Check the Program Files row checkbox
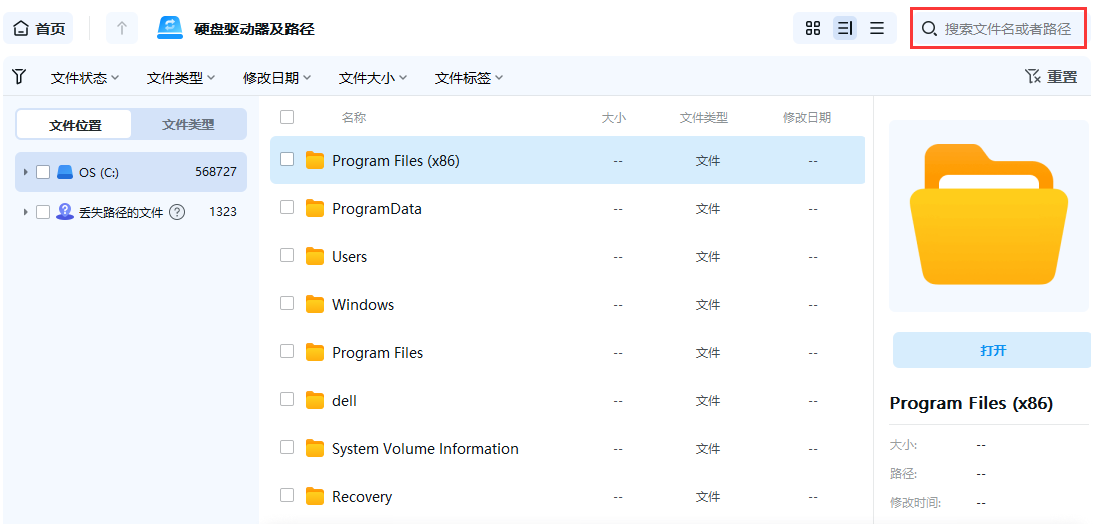 point(287,351)
